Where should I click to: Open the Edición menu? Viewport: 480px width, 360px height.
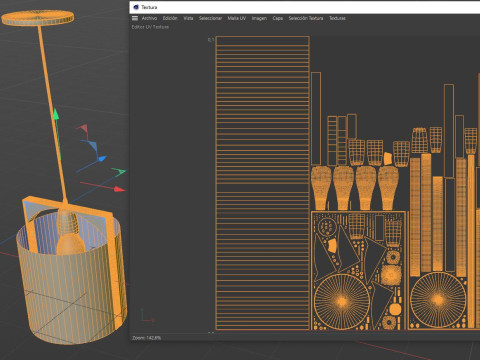pyautogui.click(x=170, y=18)
